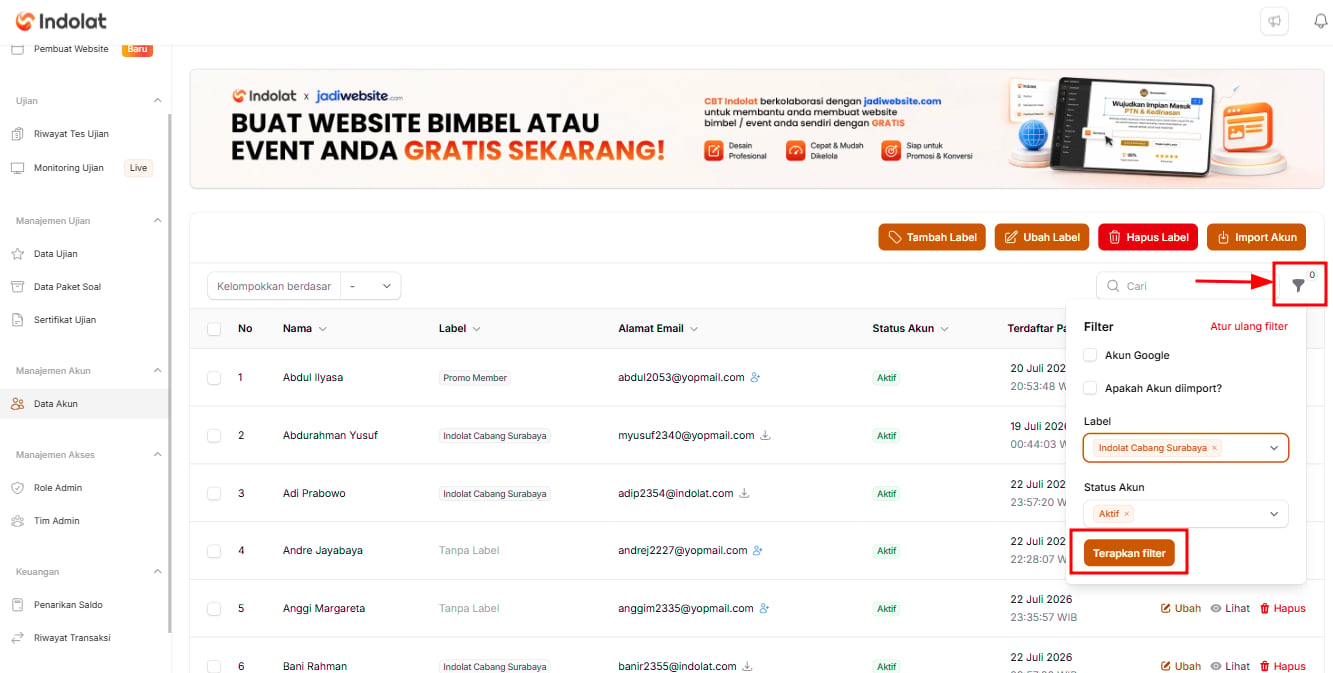Tick the Akun Google filter checkbox

point(1090,355)
